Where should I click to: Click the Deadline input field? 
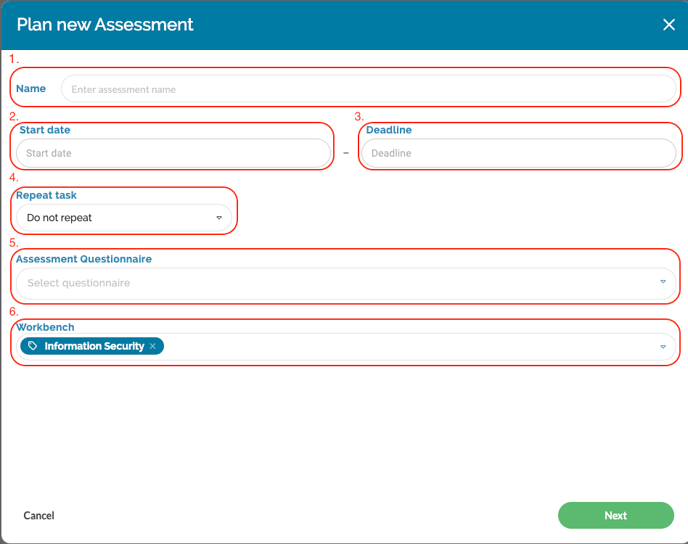tap(518, 153)
